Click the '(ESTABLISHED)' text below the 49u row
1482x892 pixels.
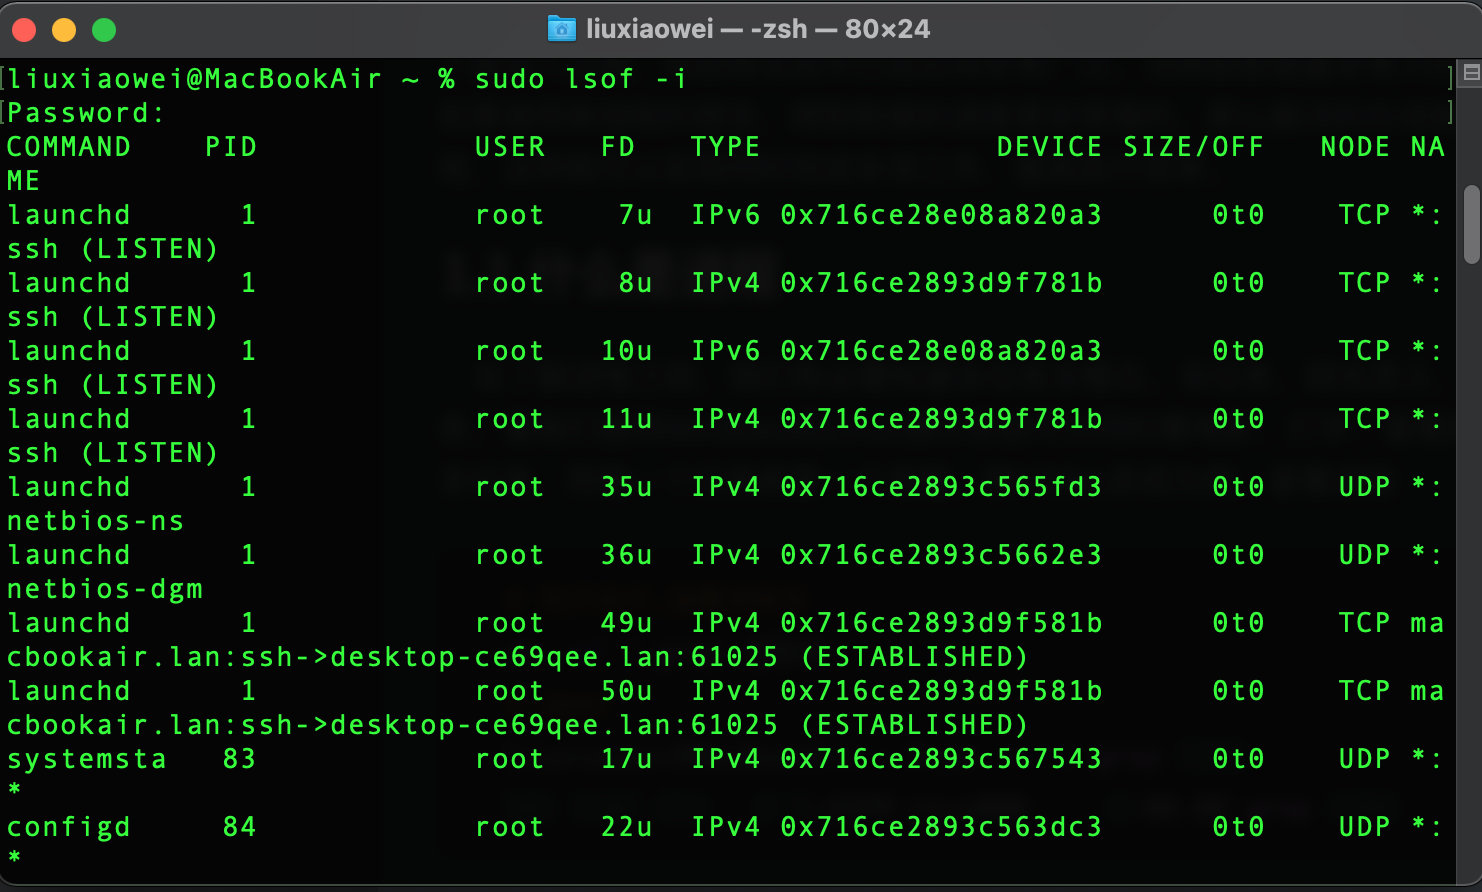(x=915, y=657)
